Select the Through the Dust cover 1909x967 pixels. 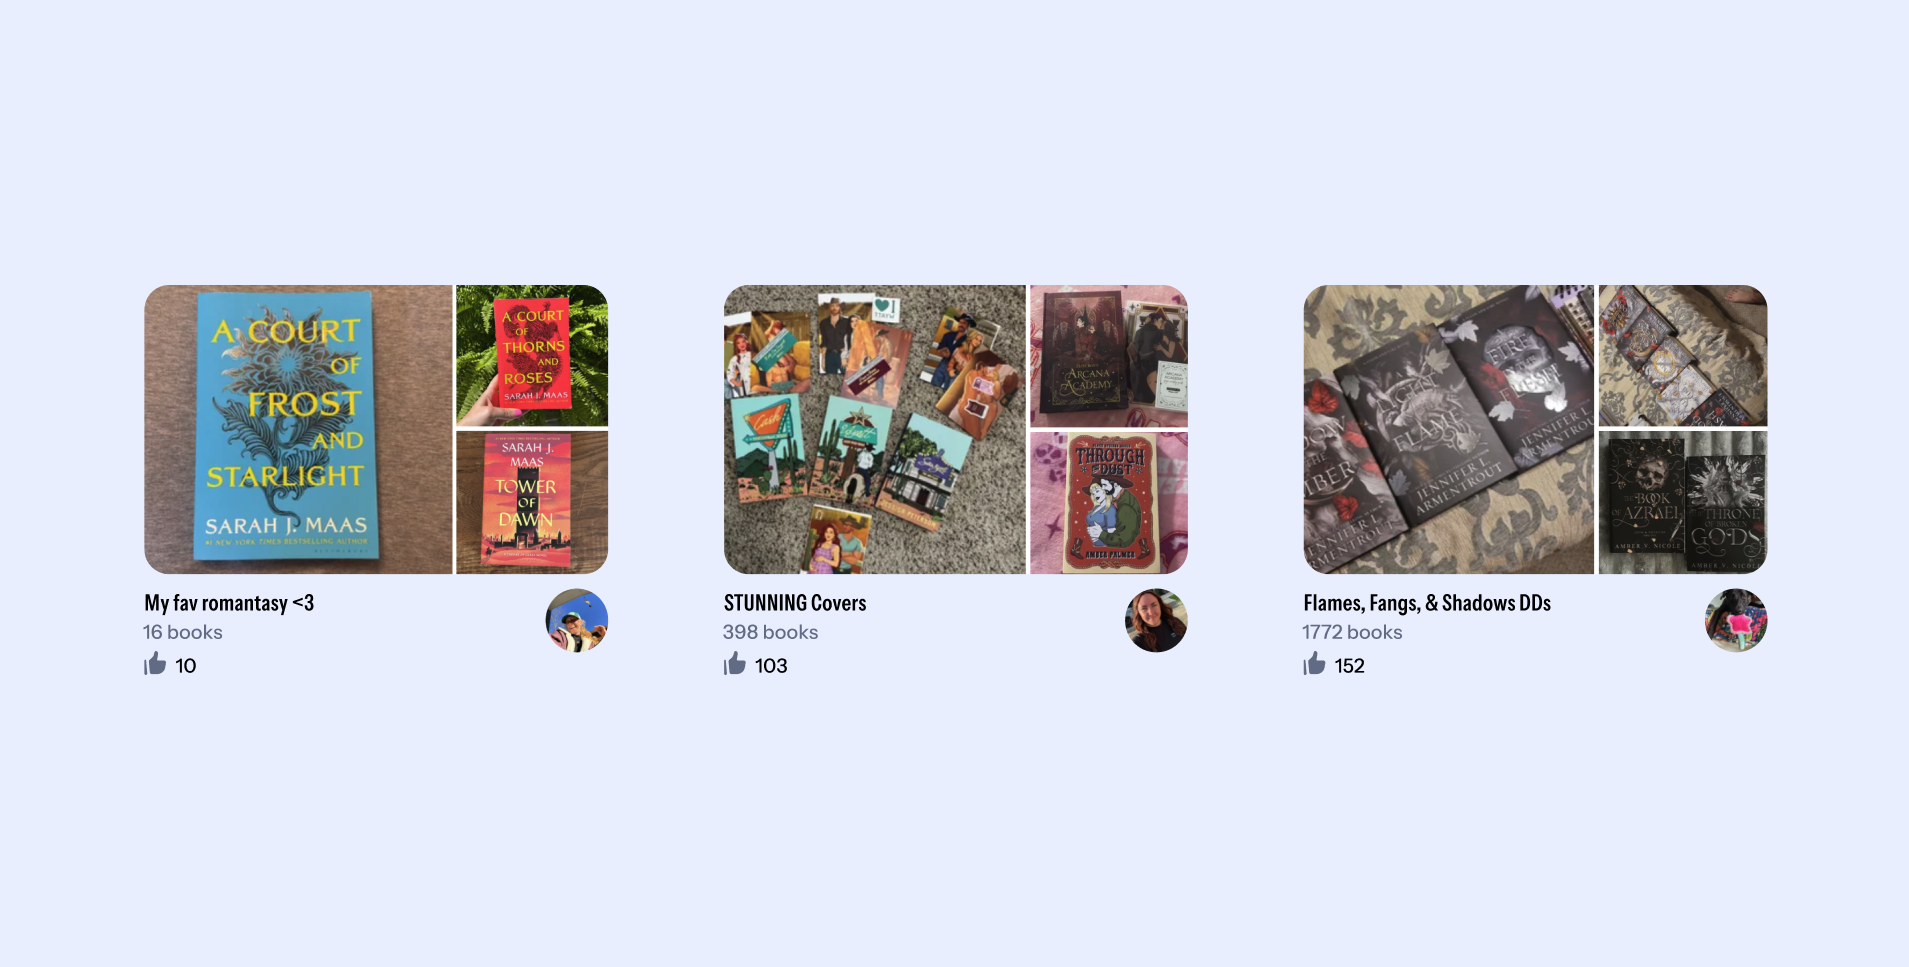[x=1109, y=503]
